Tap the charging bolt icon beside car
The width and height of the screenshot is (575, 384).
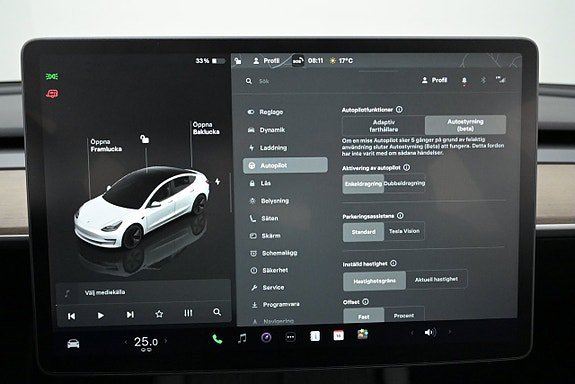click(x=217, y=182)
